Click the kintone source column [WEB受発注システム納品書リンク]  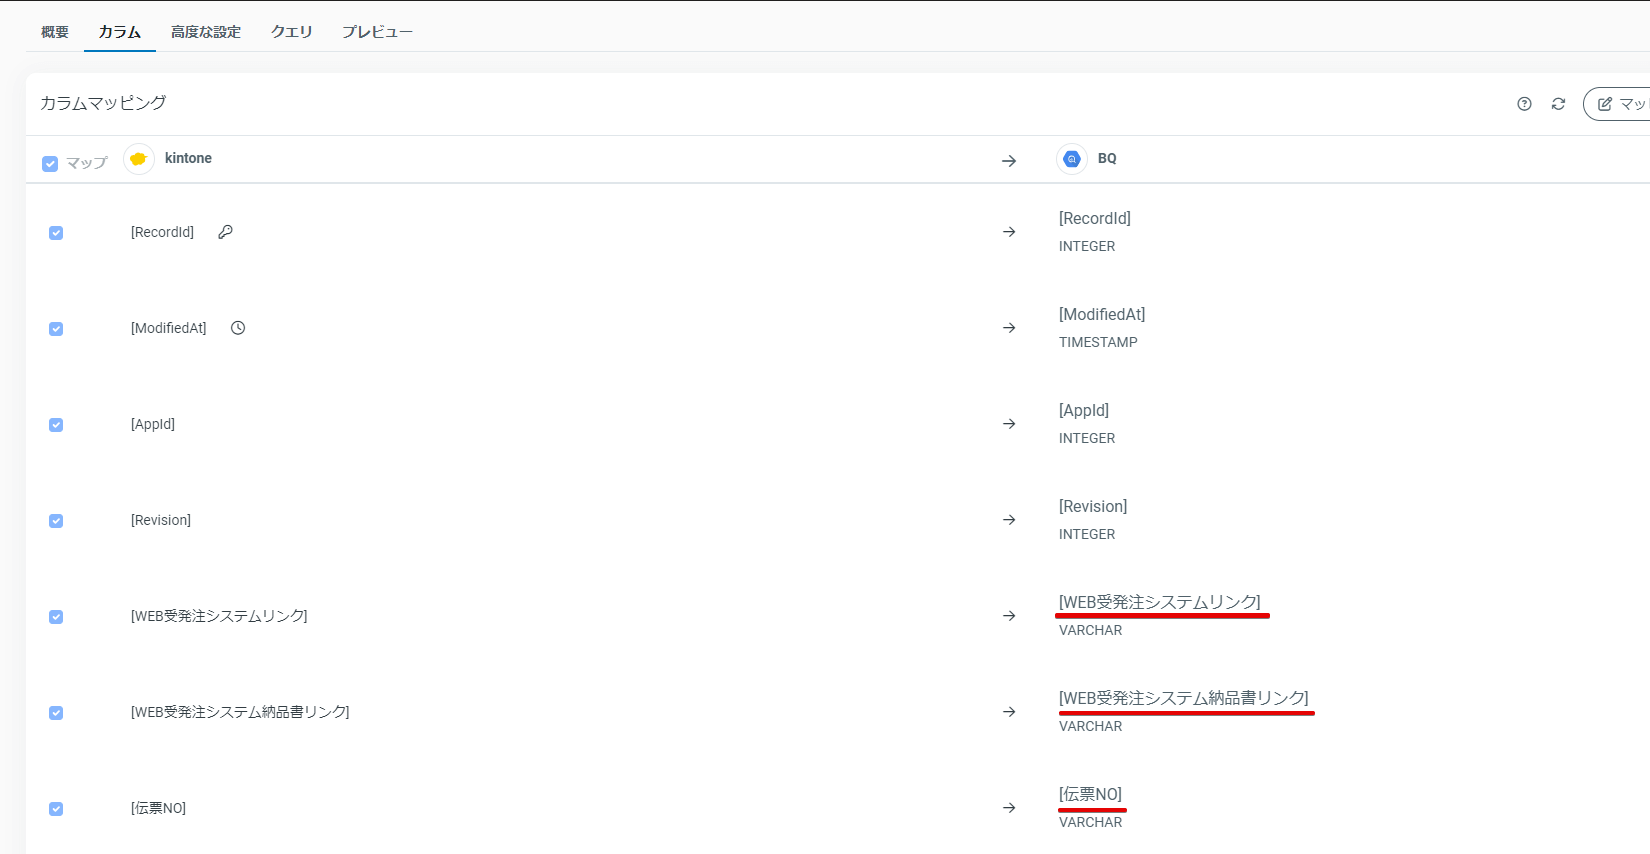[x=240, y=712]
